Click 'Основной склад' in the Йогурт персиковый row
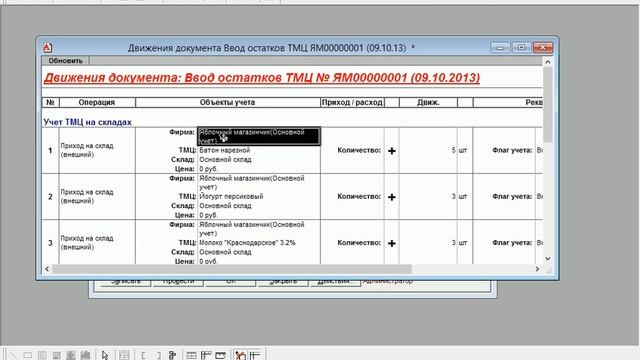Image resolution: width=640 pixels, height=360 pixels. [225, 206]
